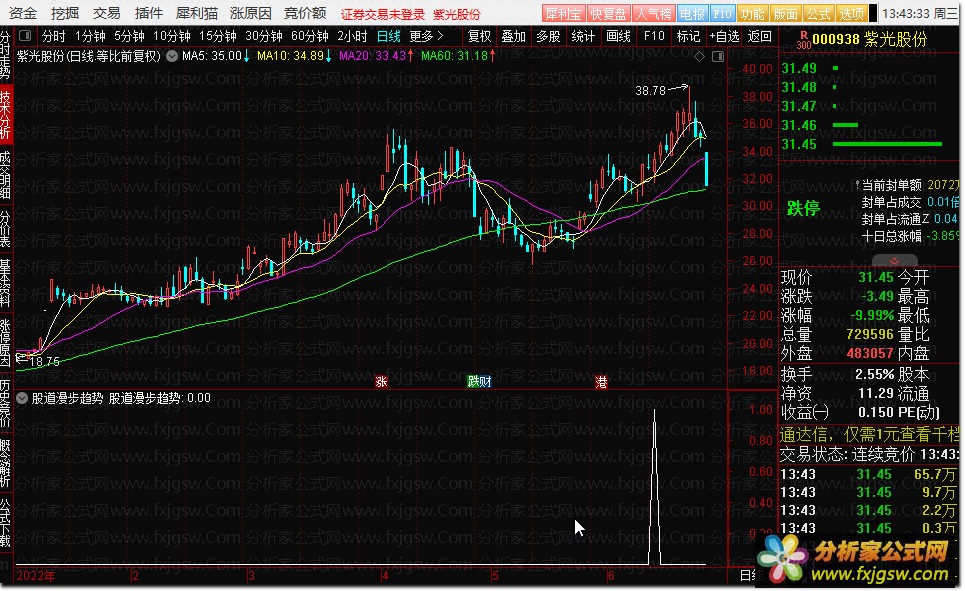Expand the dropdown next to 紫光股份 chart title
Image resolution: width=965 pixels, height=591 pixels.
172,56
